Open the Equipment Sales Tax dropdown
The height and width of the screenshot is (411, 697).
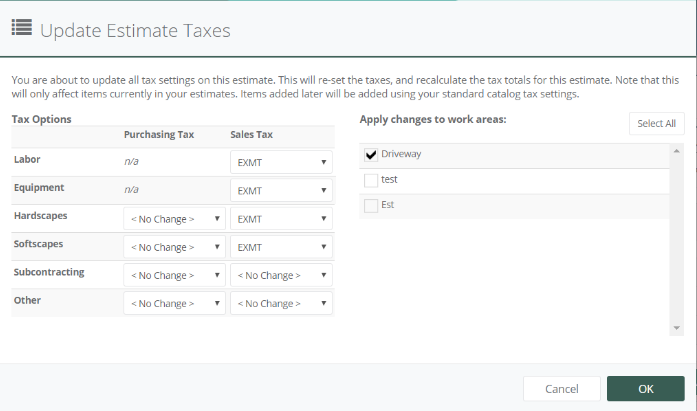281,190
